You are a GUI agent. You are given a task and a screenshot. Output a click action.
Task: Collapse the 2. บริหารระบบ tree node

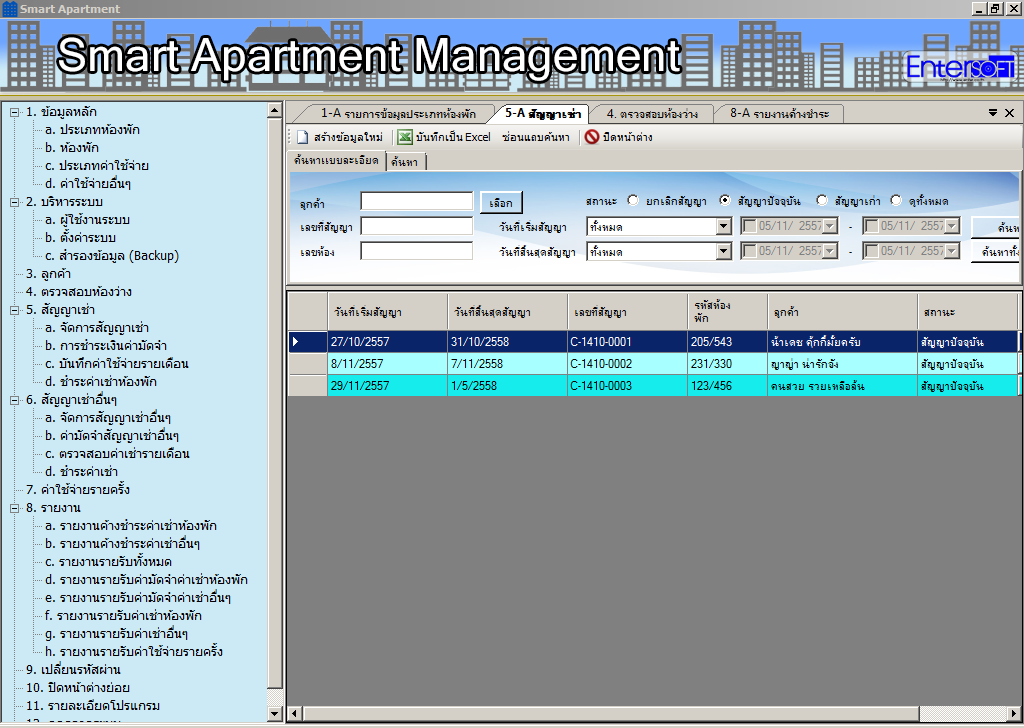14,202
